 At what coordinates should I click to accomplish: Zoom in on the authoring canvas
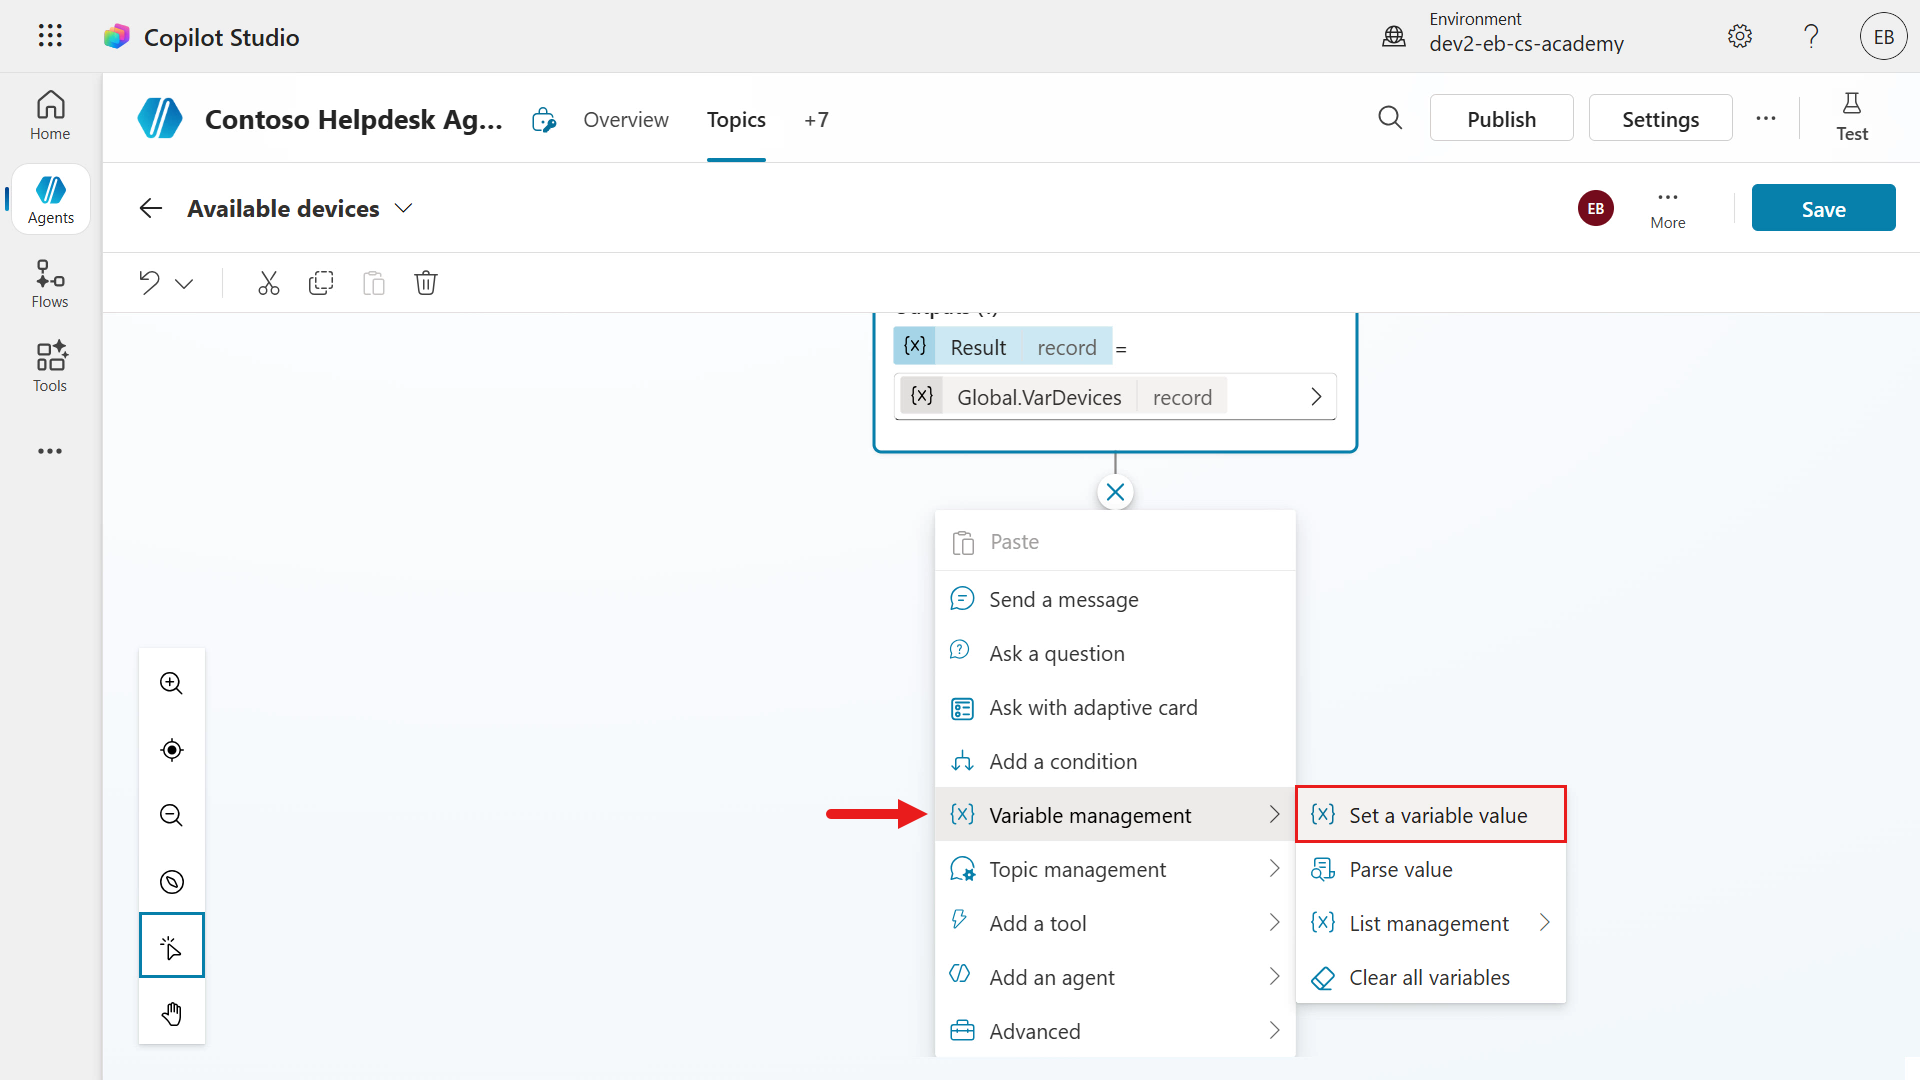click(x=171, y=683)
